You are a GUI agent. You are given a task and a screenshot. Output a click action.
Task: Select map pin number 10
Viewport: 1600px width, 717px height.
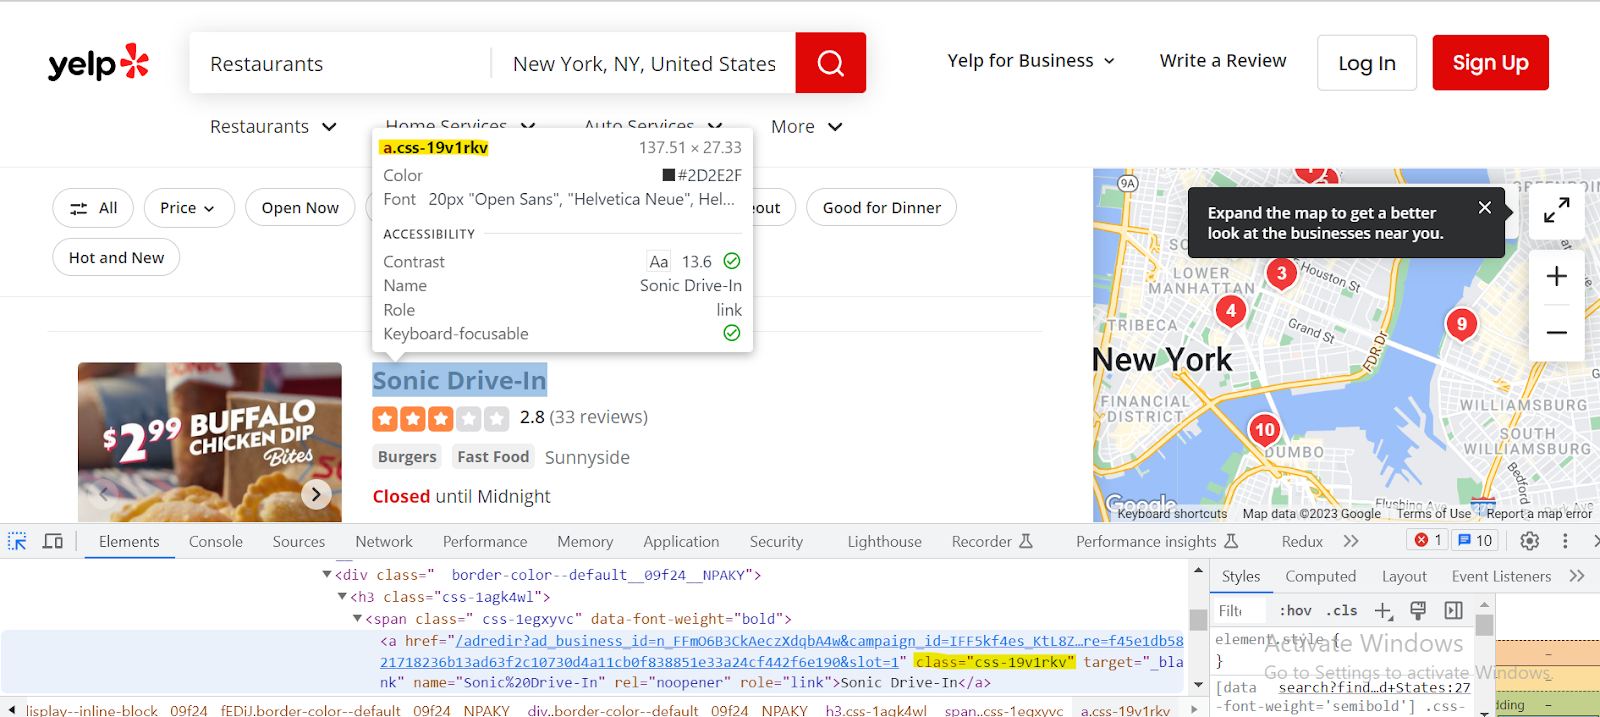point(1264,431)
